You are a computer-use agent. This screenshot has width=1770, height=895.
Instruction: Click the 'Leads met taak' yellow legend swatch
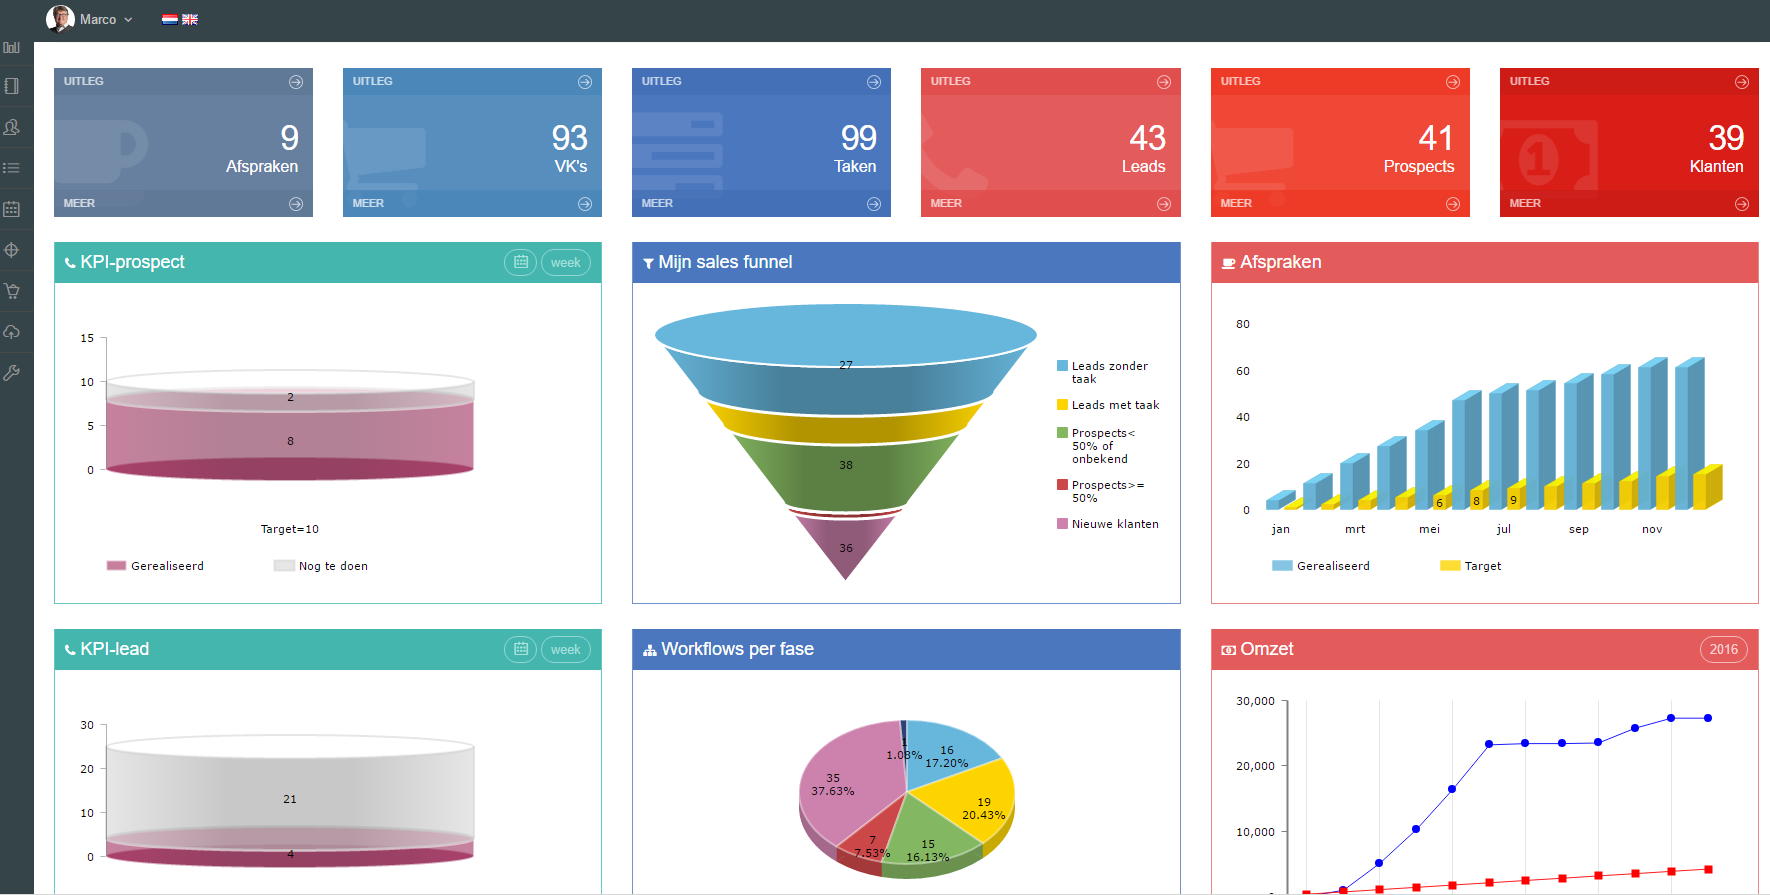(1062, 405)
